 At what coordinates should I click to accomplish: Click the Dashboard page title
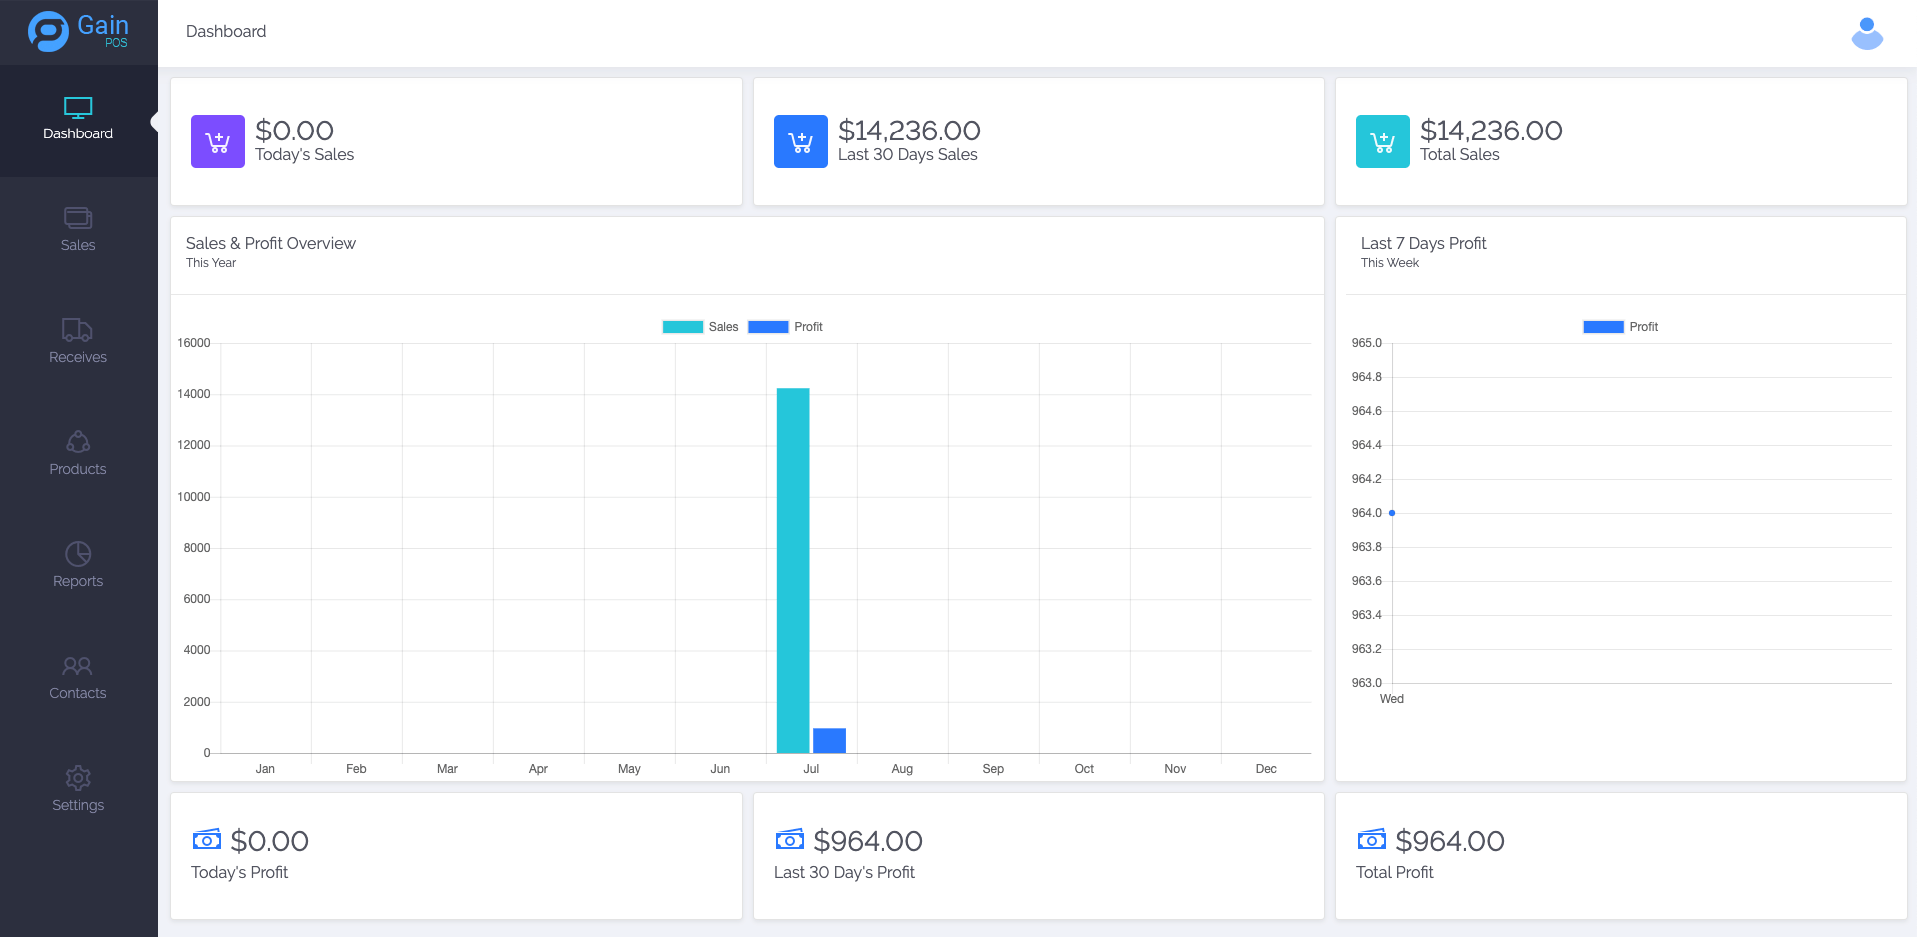tap(226, 32)
